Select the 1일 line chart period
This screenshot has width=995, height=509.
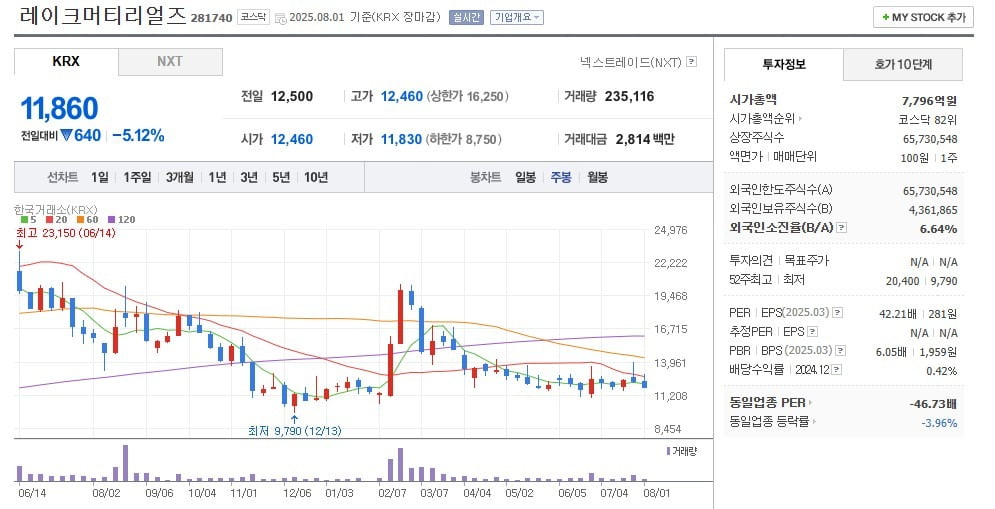coord(100,177)
